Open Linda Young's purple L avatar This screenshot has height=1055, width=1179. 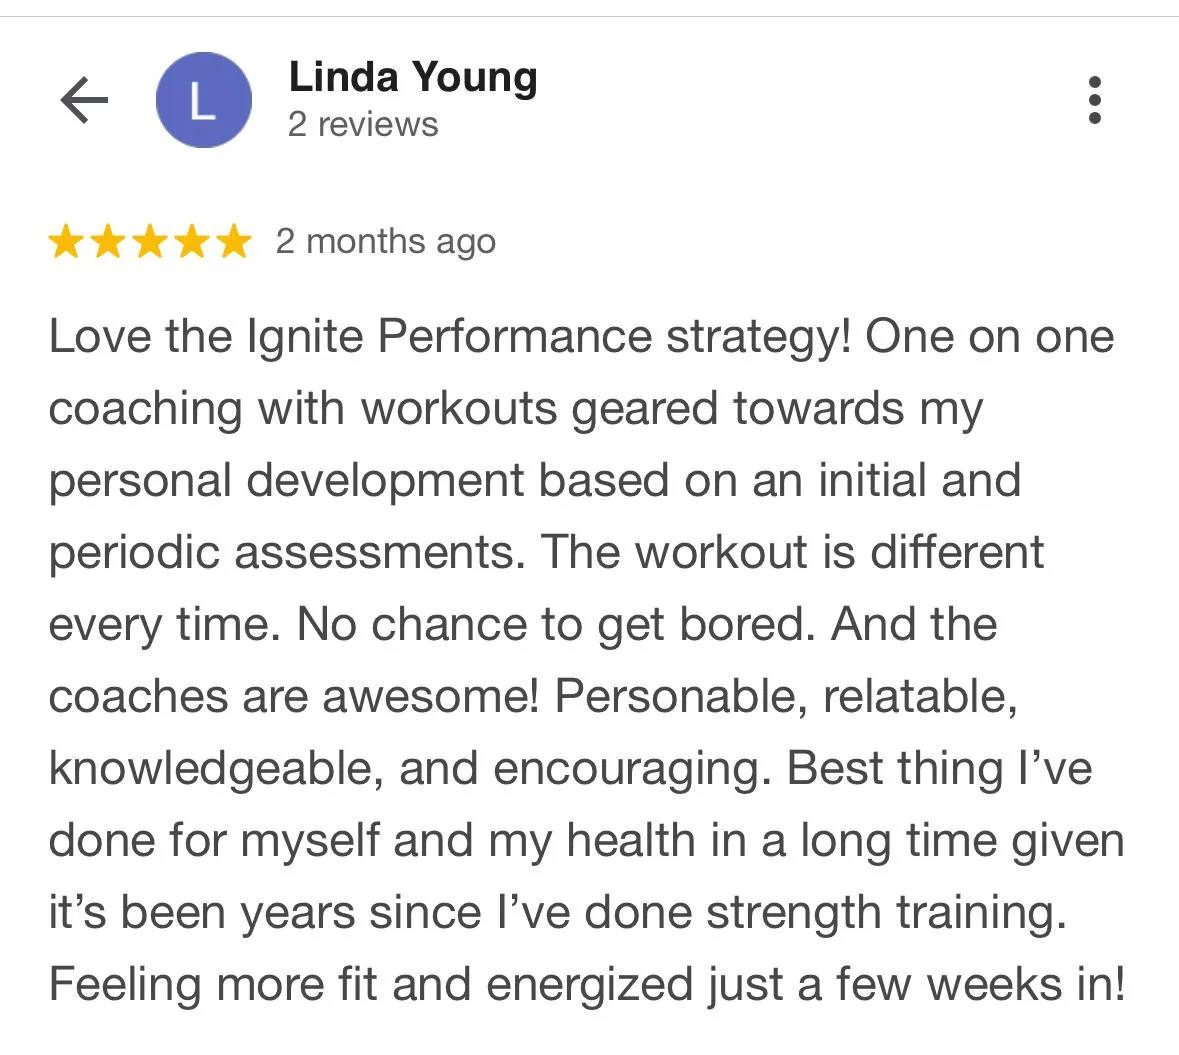tap(203, 100)
